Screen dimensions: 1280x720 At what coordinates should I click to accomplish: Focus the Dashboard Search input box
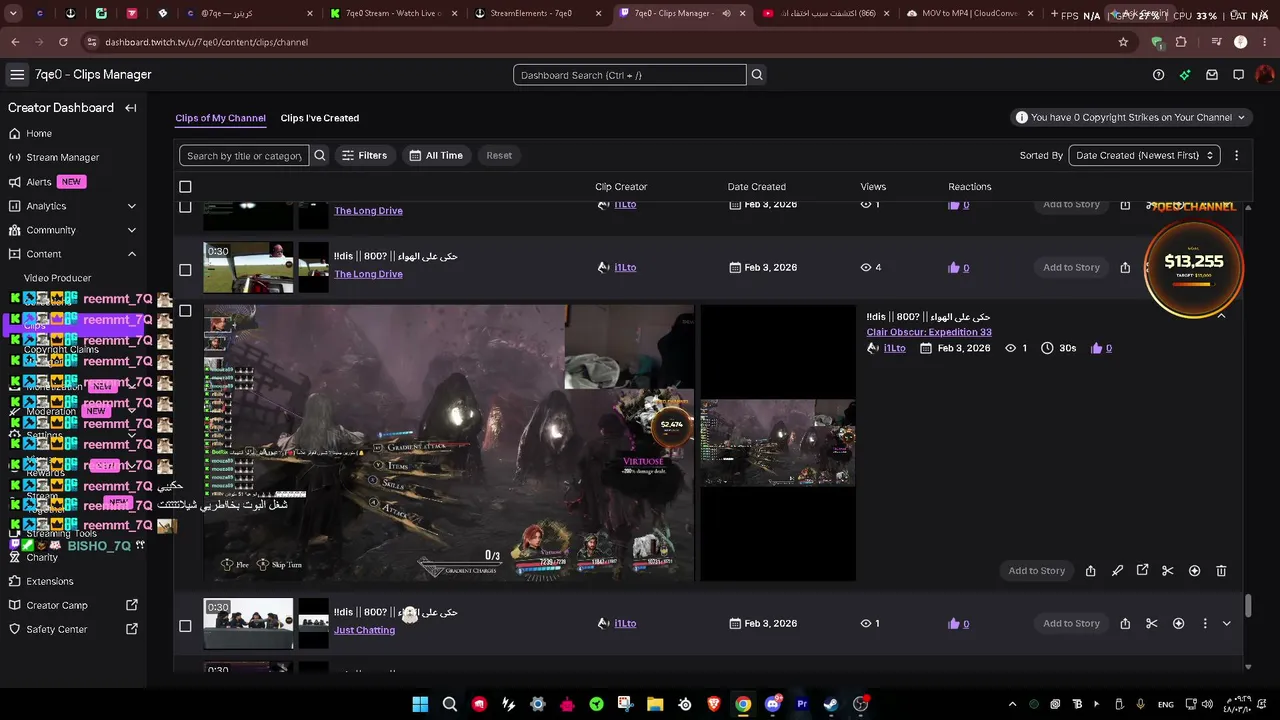click(x=630, y=75)
